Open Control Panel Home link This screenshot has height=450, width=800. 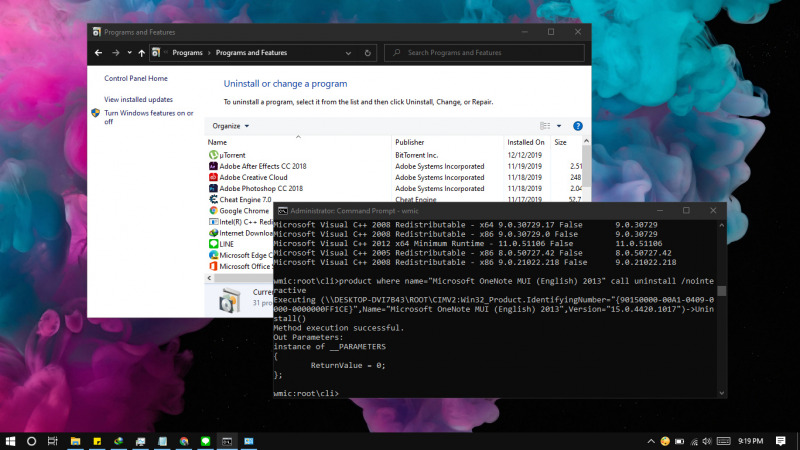click(136, 79)
